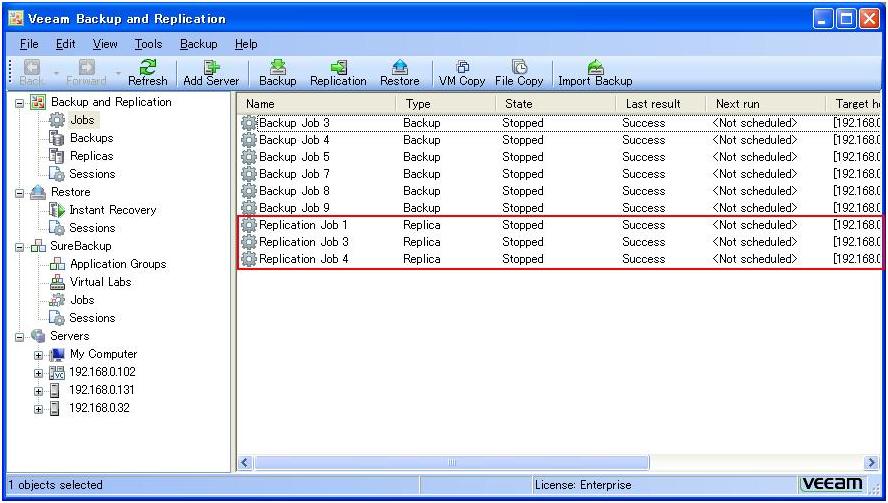Select the Virtual Labs icon
Image resolution: width=888 pixels, height=503 pixels.
click(x=57, y=282)
